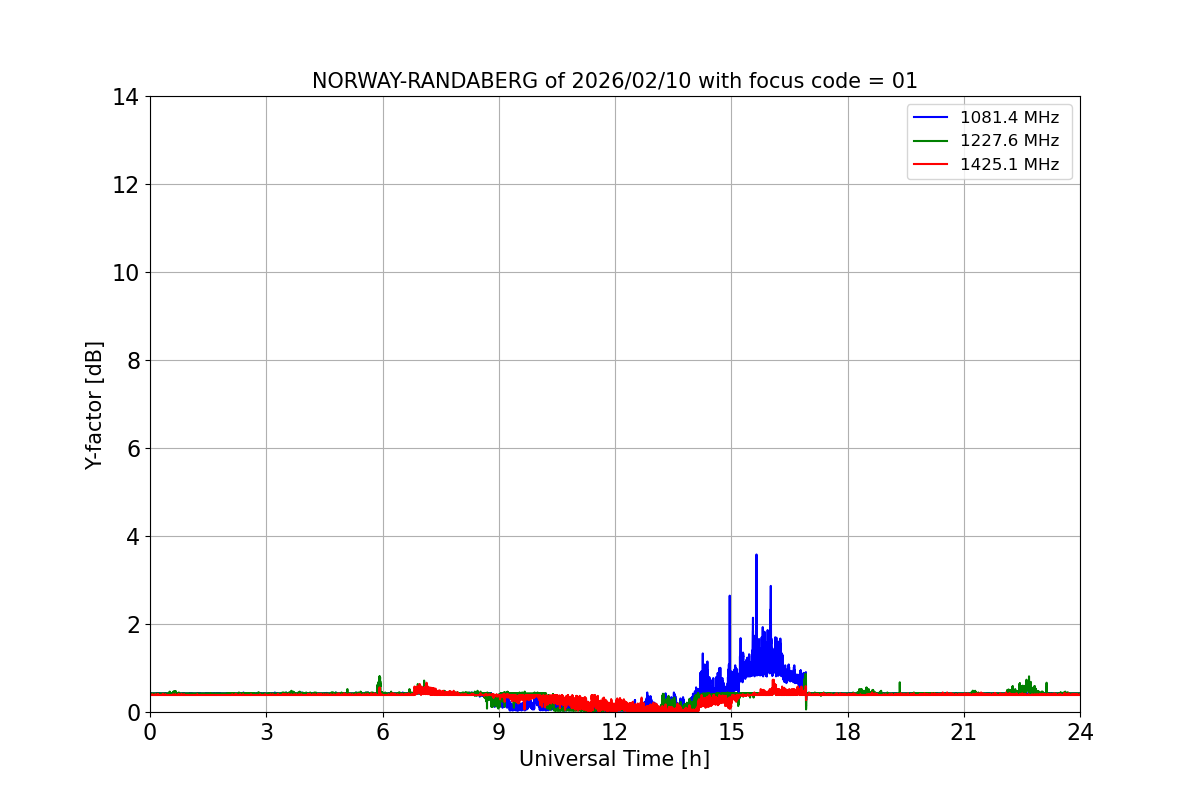Click the Y-factor [dB] axis label
Viewport: 1200px width, 800px height.
(94, 405)
